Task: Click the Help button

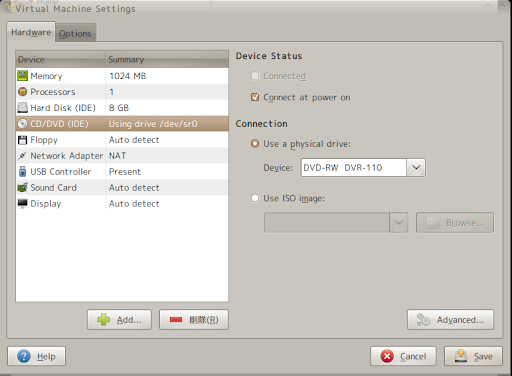Action: [x=37, y=356]
